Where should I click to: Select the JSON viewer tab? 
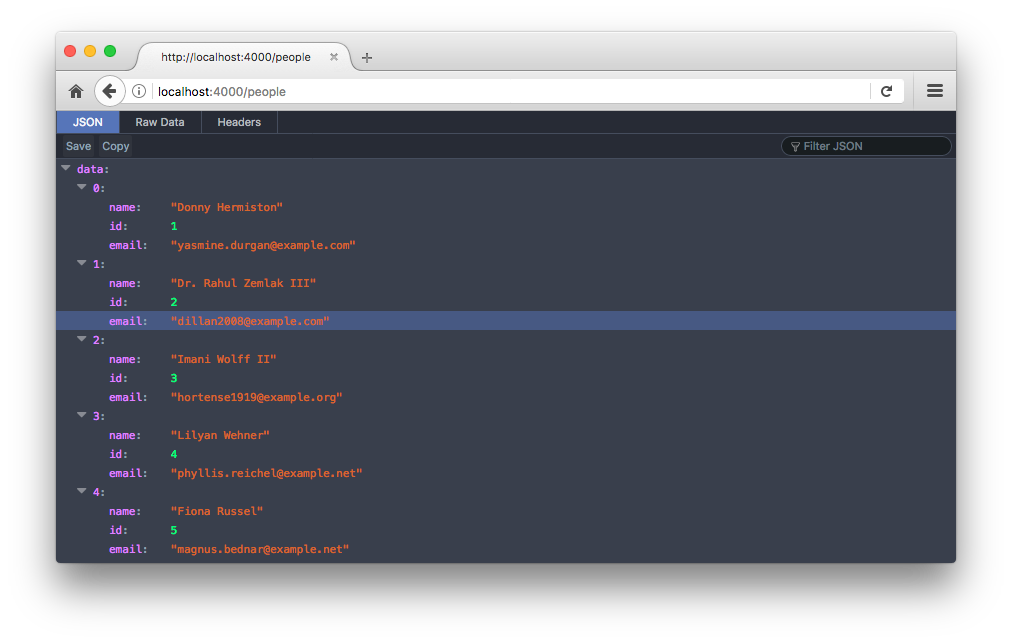[x=87, y=122]
